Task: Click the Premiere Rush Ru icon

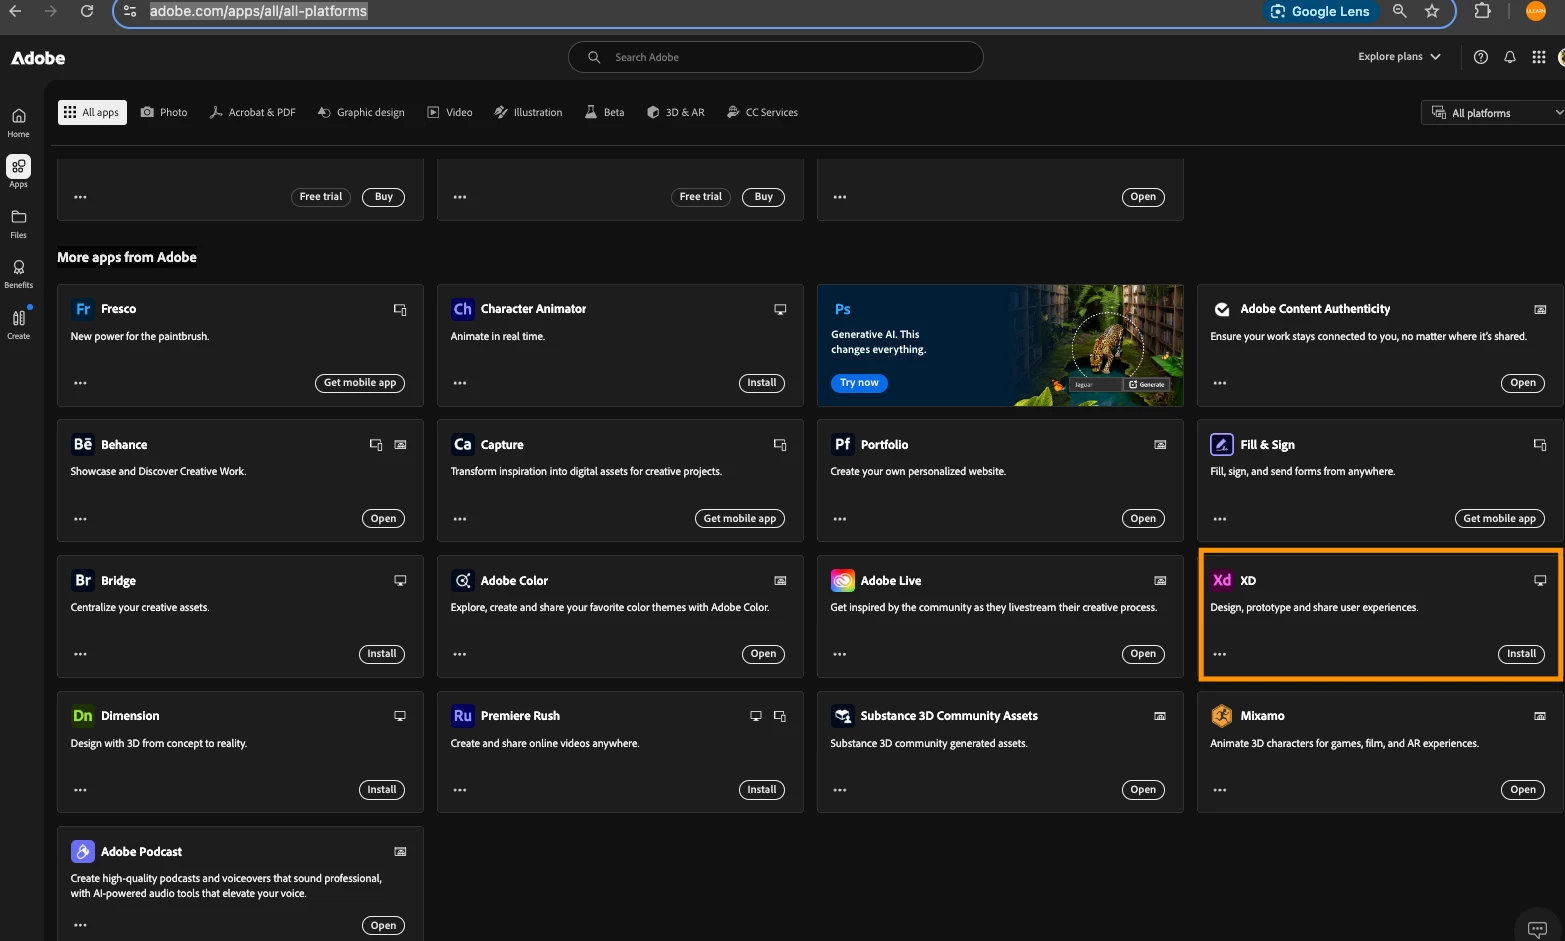Action: (x=462, y=716)
